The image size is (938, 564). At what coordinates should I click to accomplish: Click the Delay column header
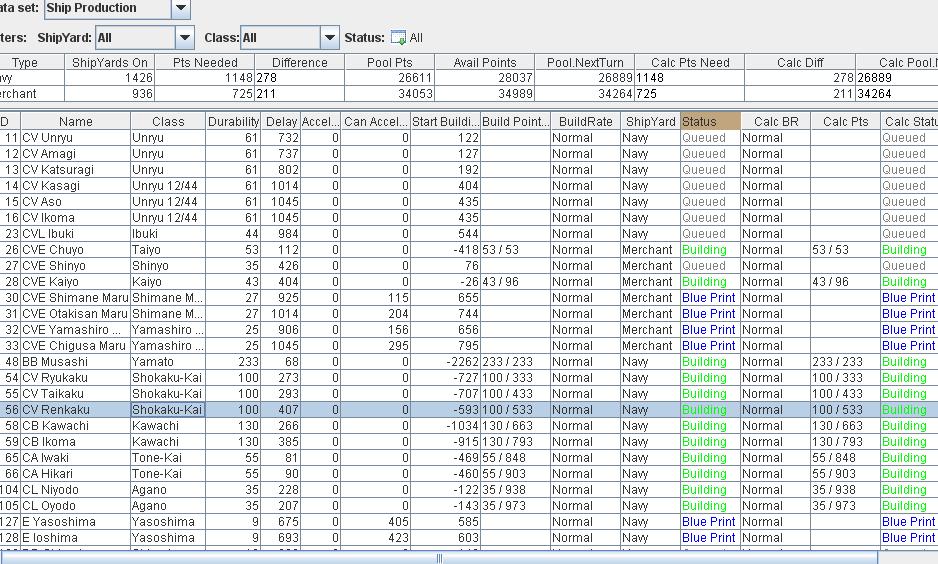point(281,122)
